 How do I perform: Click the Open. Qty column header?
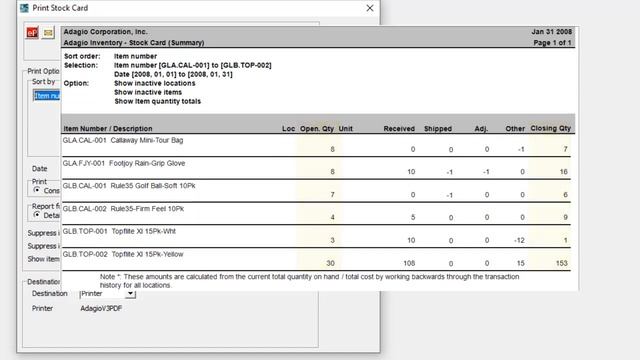pyautogui.click(x=317, y=129)
